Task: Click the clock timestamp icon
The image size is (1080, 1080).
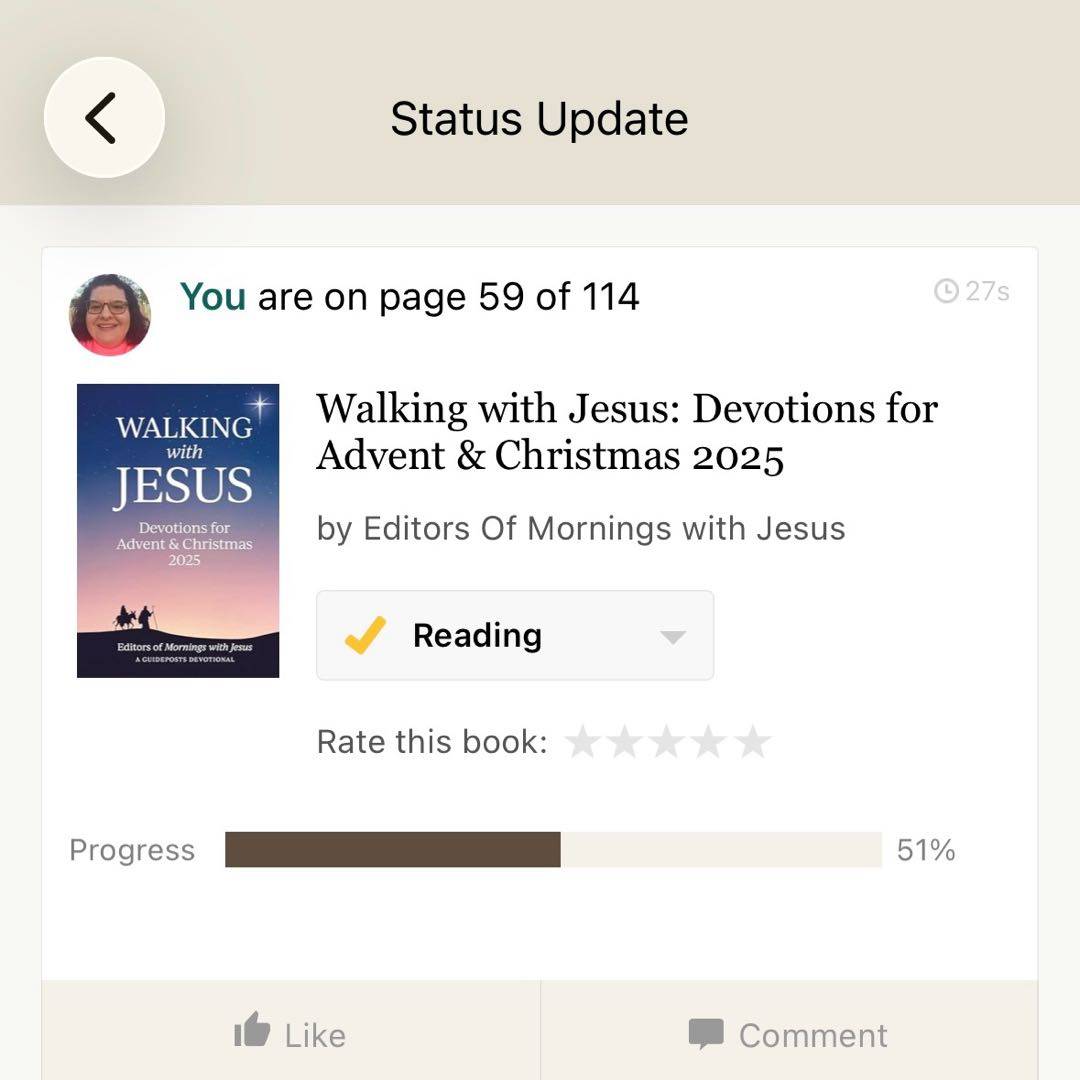Action: [x=945, y=291]
